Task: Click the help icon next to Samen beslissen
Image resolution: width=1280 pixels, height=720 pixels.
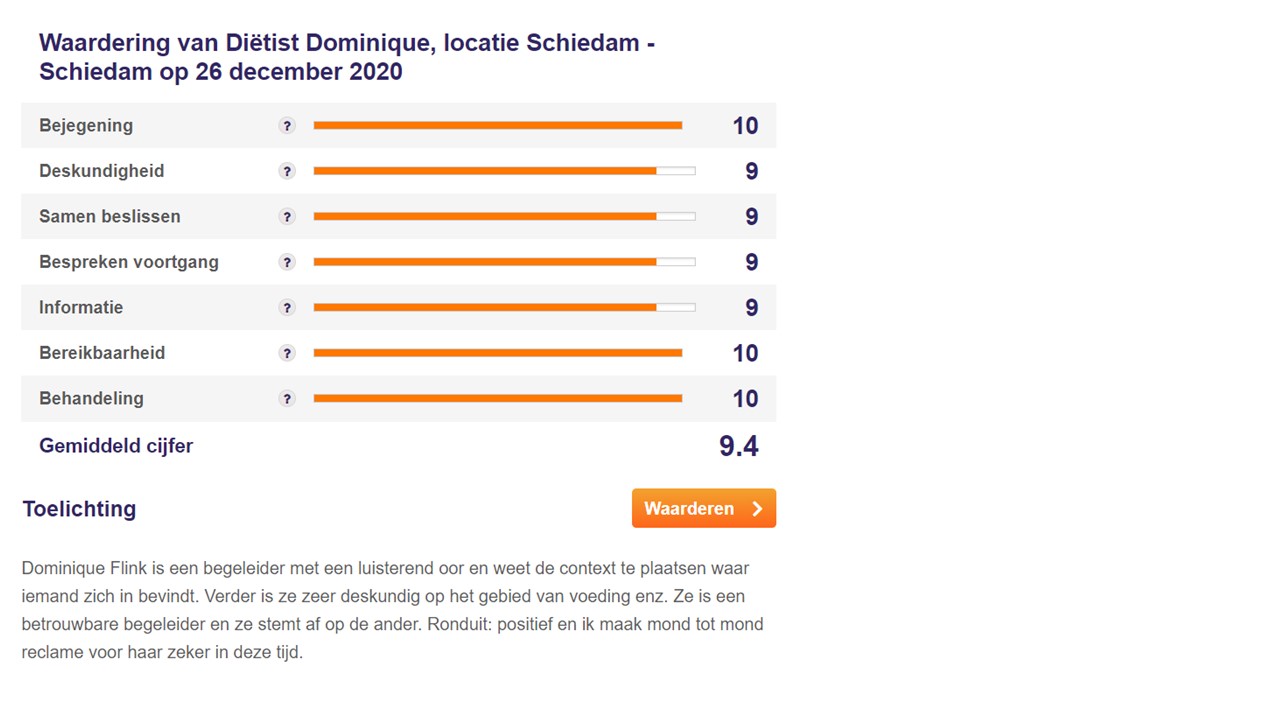Action: tap(287, 217)
